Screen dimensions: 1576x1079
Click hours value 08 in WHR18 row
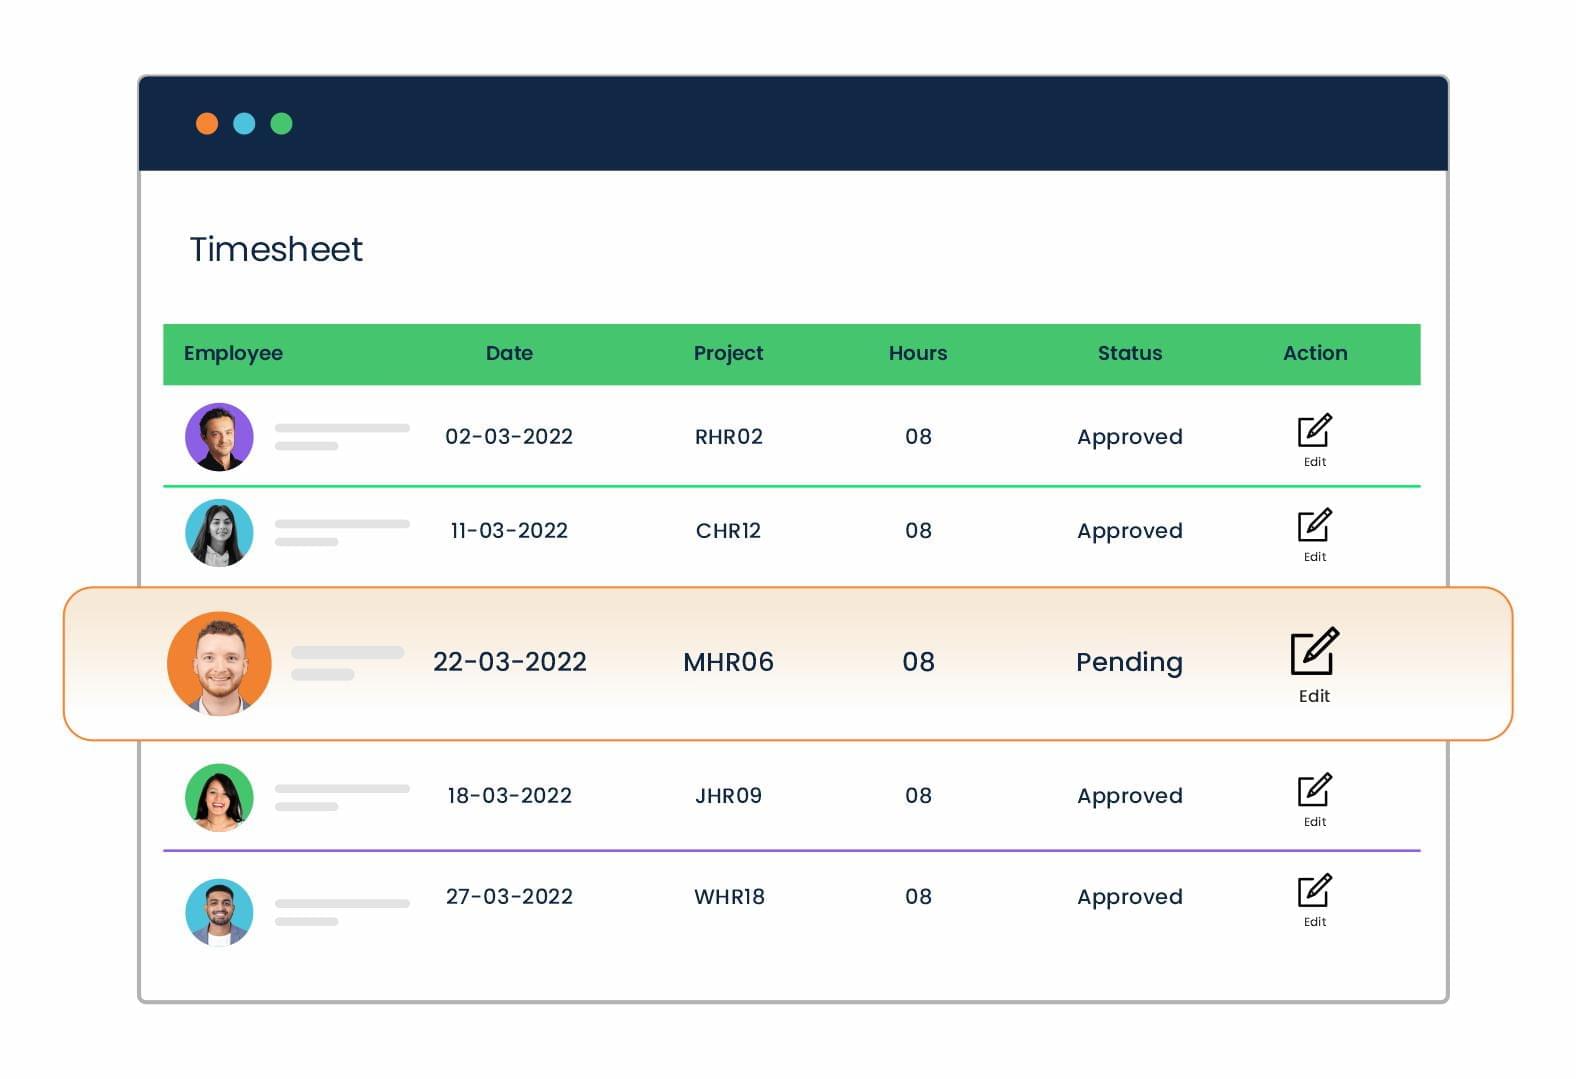point(918,897)
